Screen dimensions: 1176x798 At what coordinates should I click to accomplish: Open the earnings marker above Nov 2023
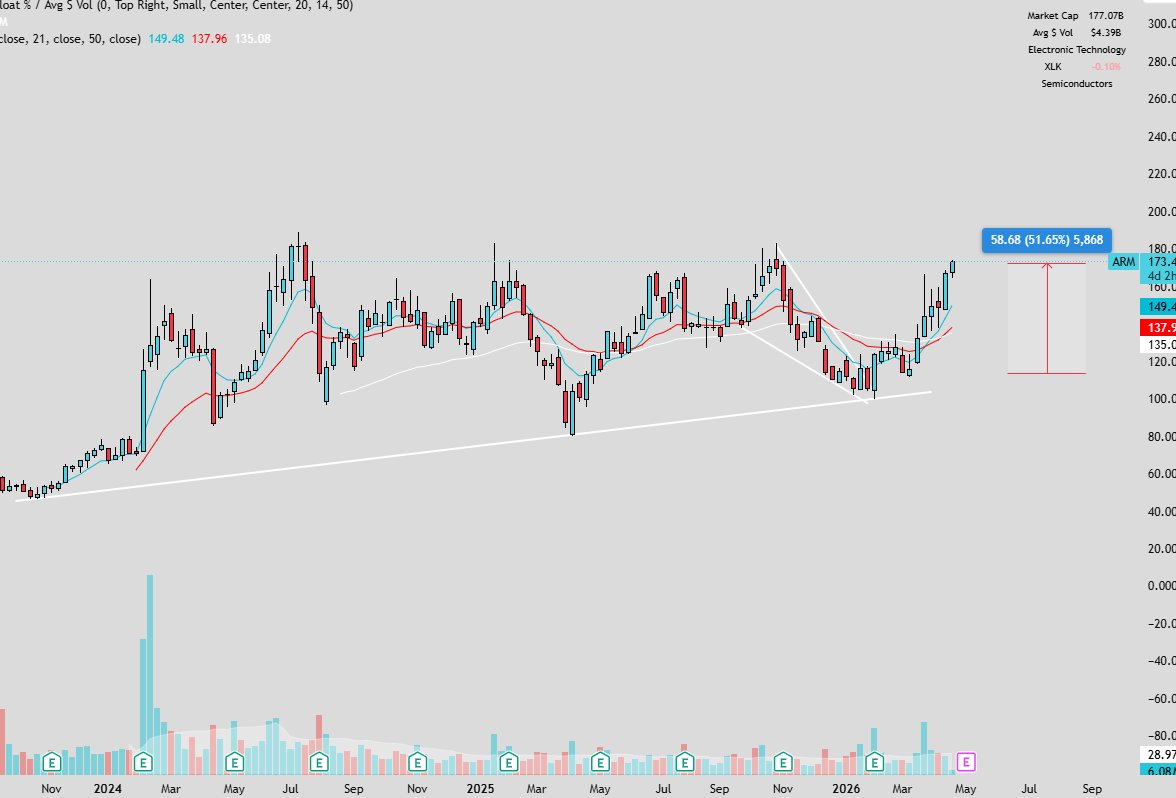point(52,763)
